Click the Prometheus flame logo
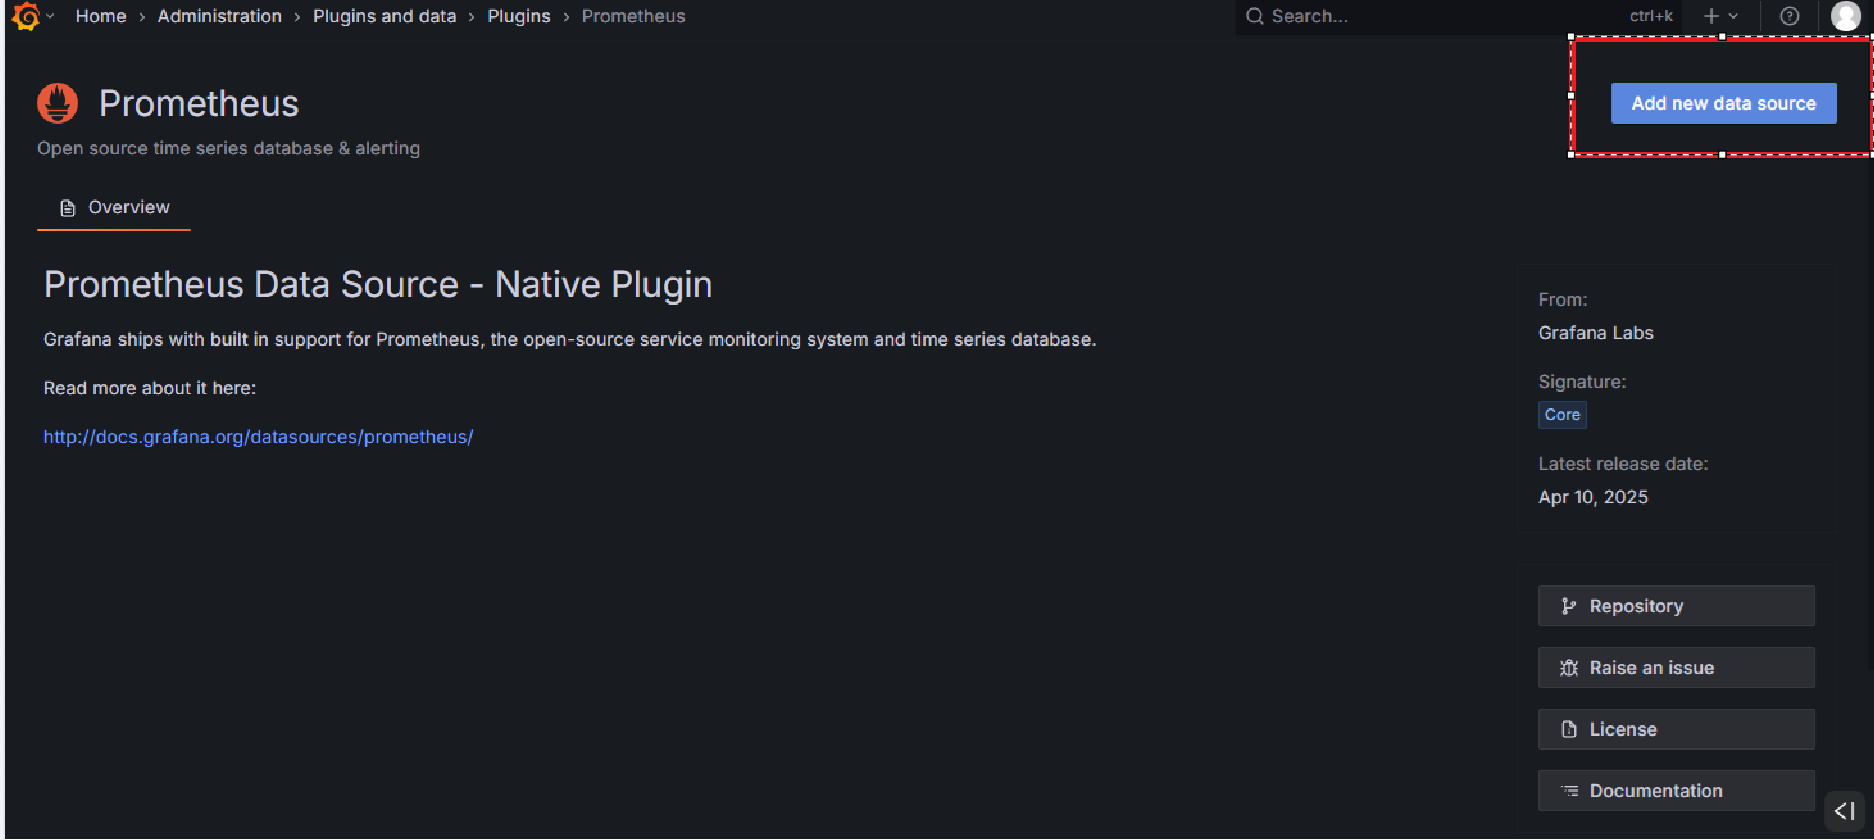1874x840 pixels. click(57, 103)
